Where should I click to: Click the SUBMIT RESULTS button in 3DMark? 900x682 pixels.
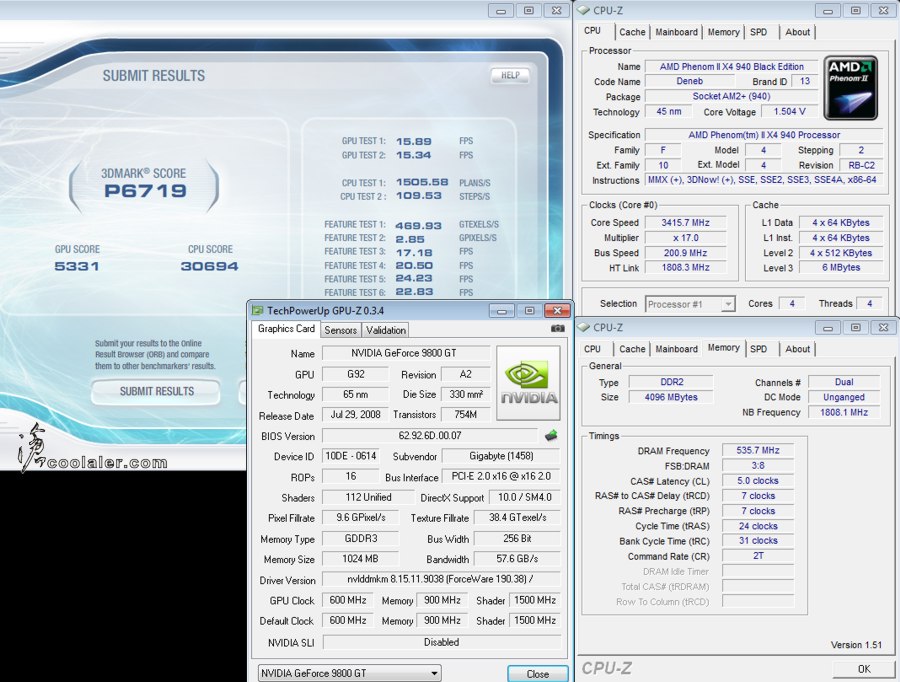pyautogui.click(x=156, y=392)
